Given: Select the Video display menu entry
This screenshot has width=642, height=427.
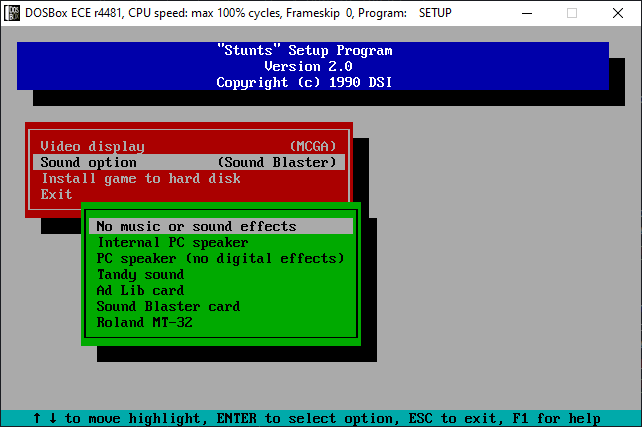Looking at the screenshot, I should pyautogui.click(x=189, y=146).
